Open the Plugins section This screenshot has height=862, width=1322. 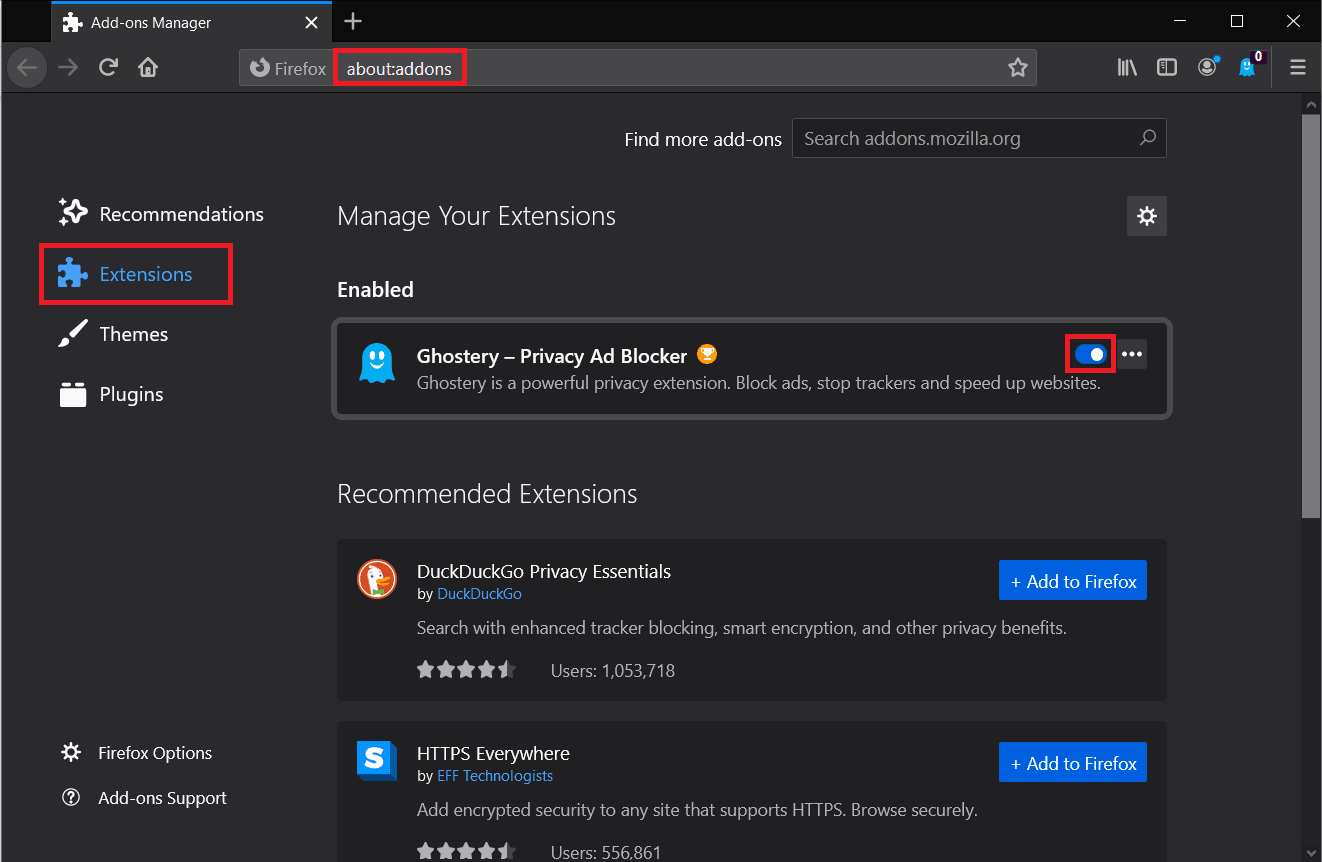pyautogui.click(x=111, y=394)
